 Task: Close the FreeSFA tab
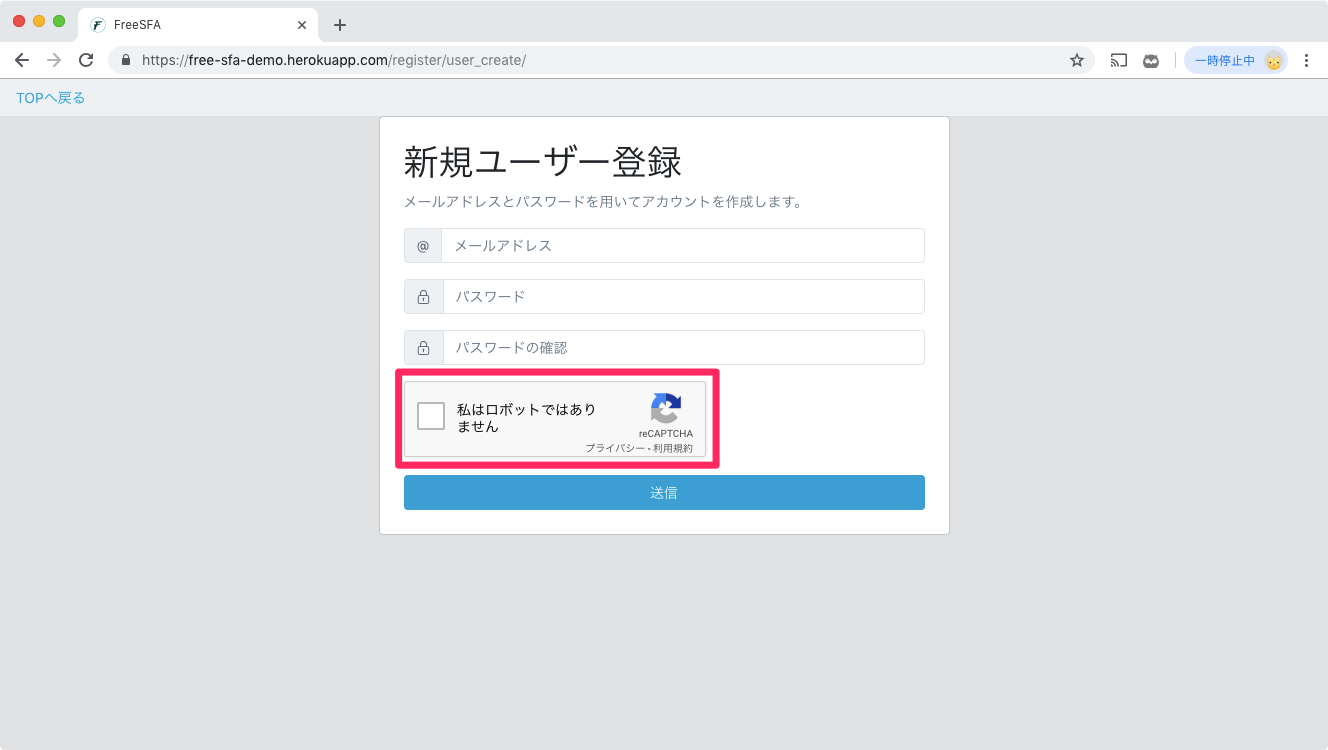tap(302, 25)
